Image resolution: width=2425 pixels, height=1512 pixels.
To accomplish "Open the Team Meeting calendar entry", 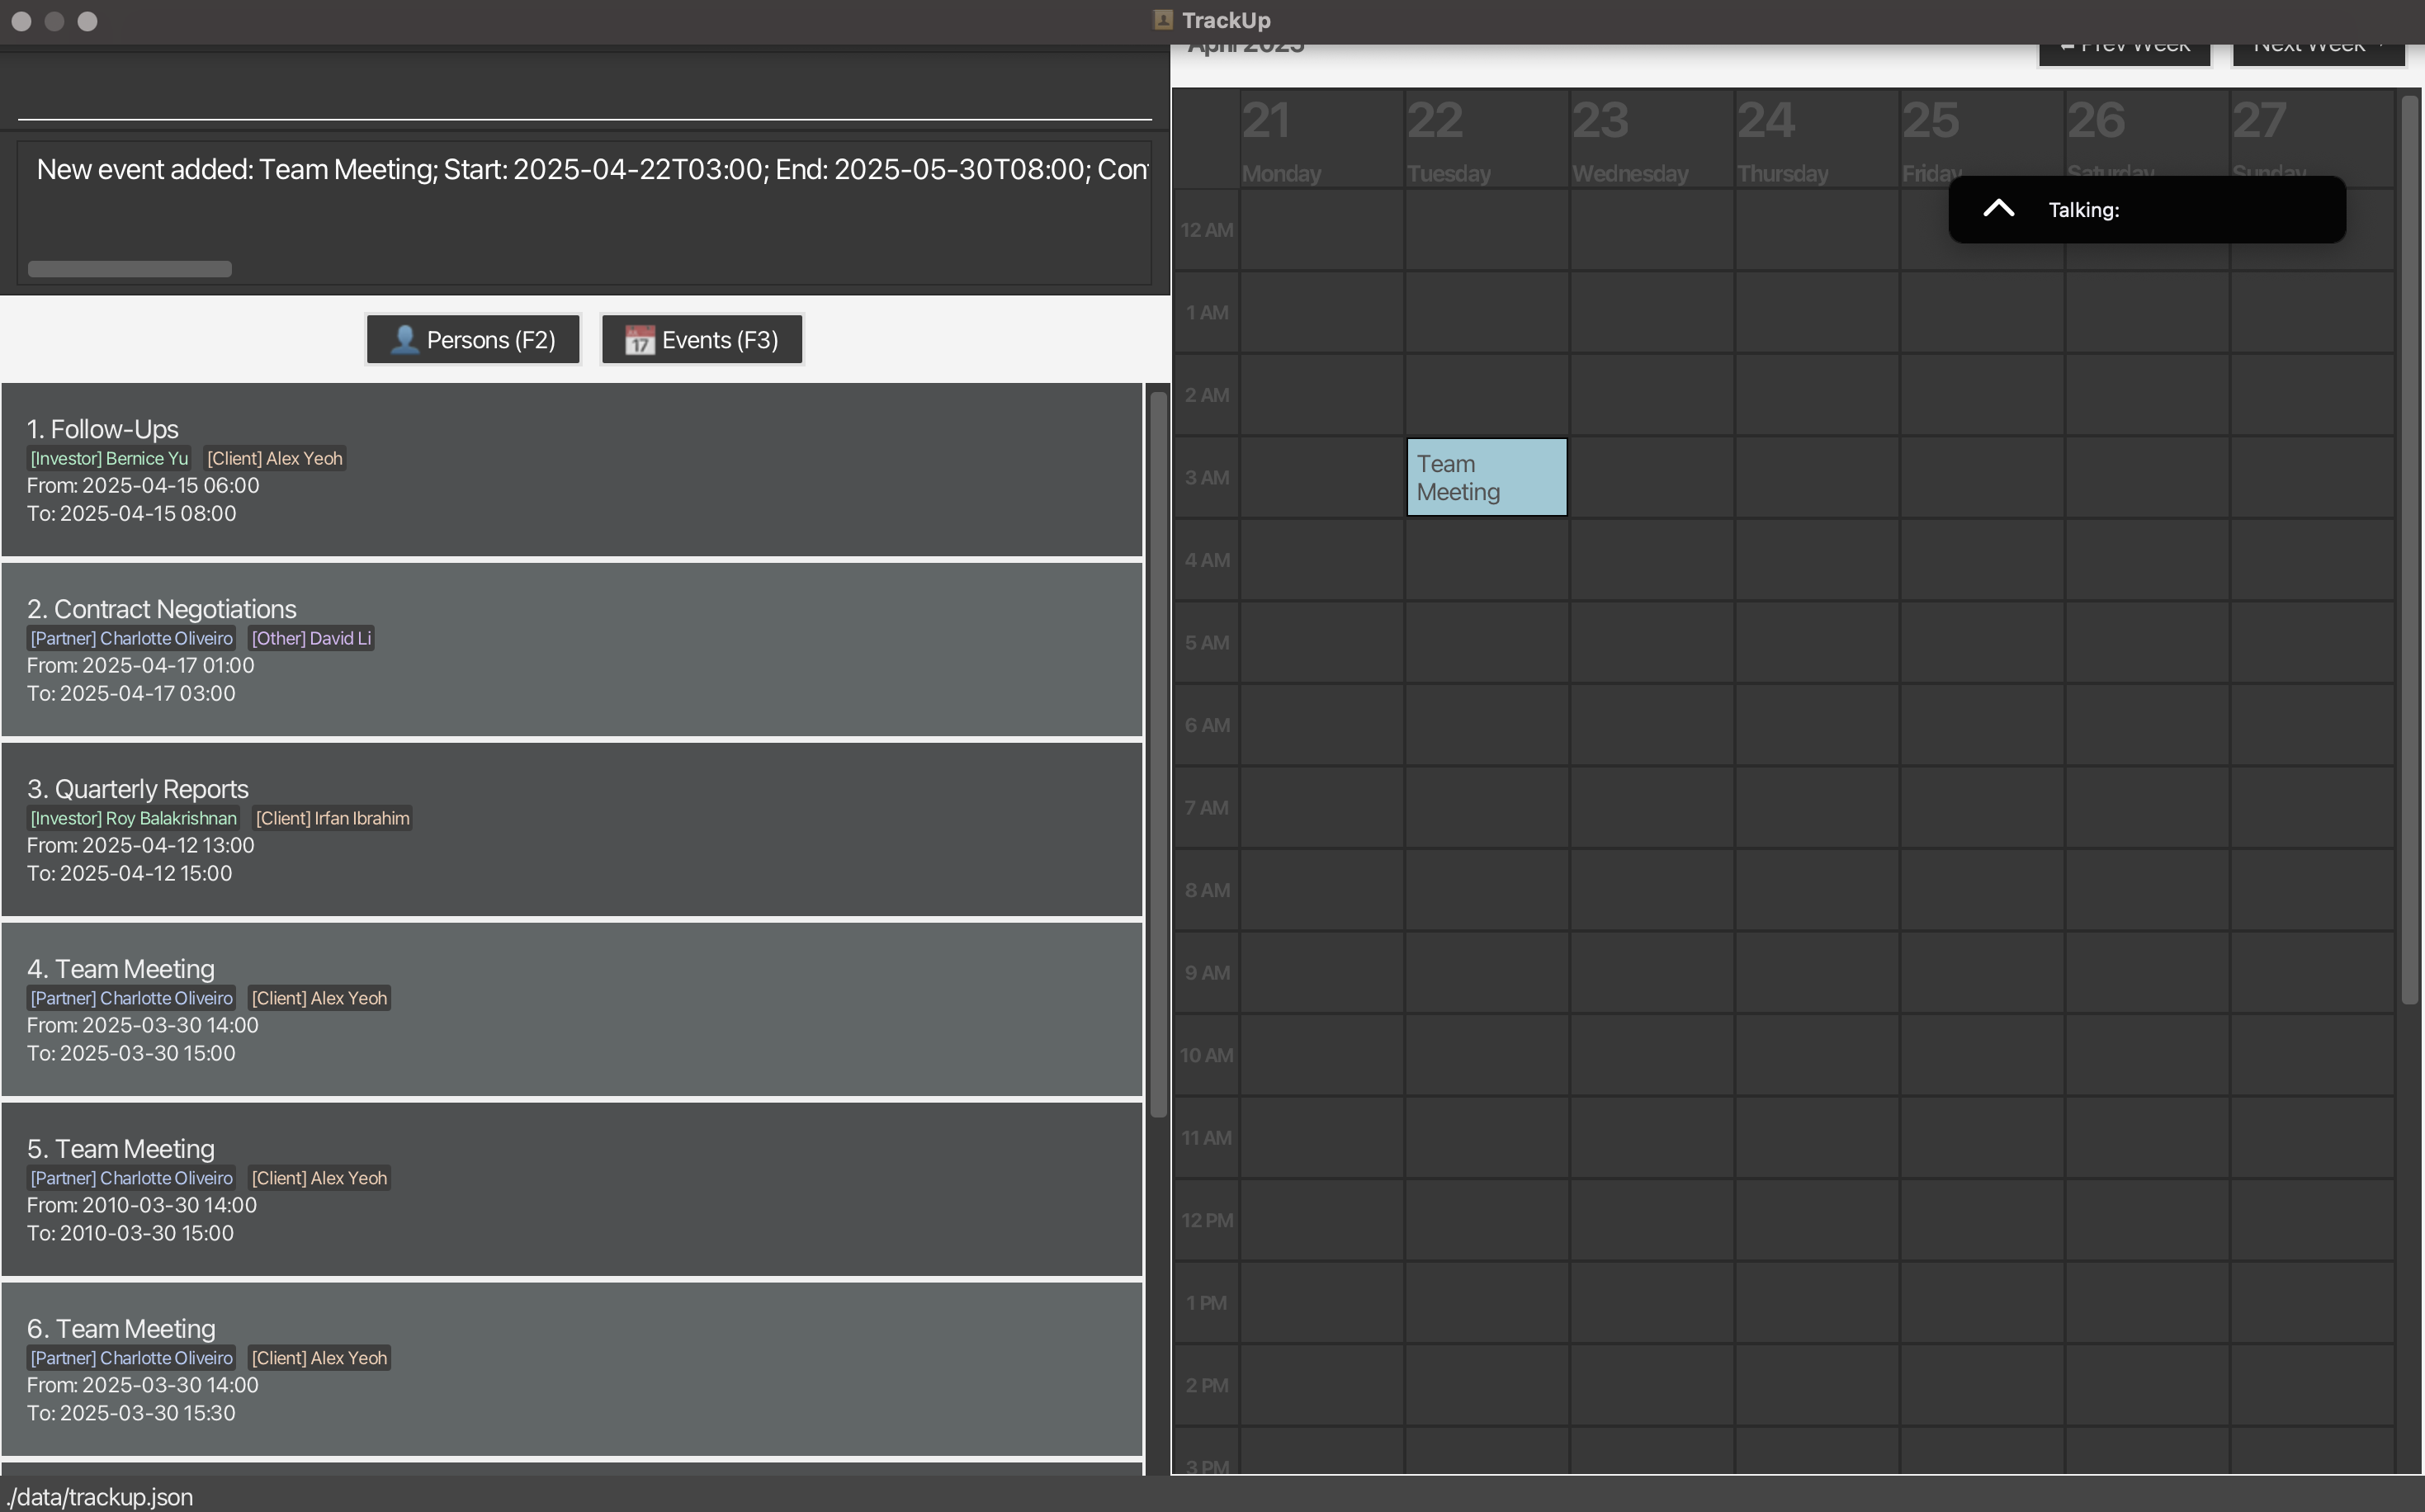I will point(1486,477).
